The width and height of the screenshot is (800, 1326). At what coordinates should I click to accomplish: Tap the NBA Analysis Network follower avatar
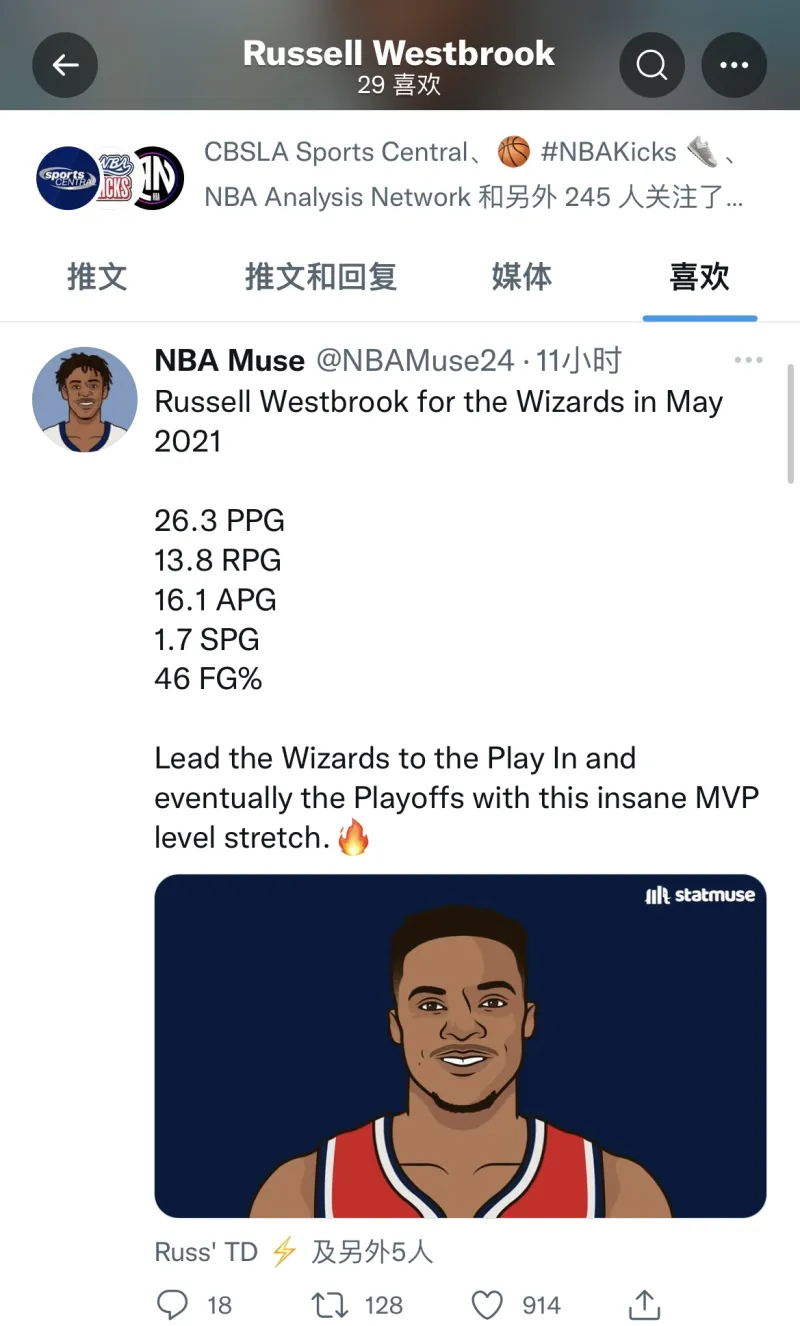[x=158, y=178]
